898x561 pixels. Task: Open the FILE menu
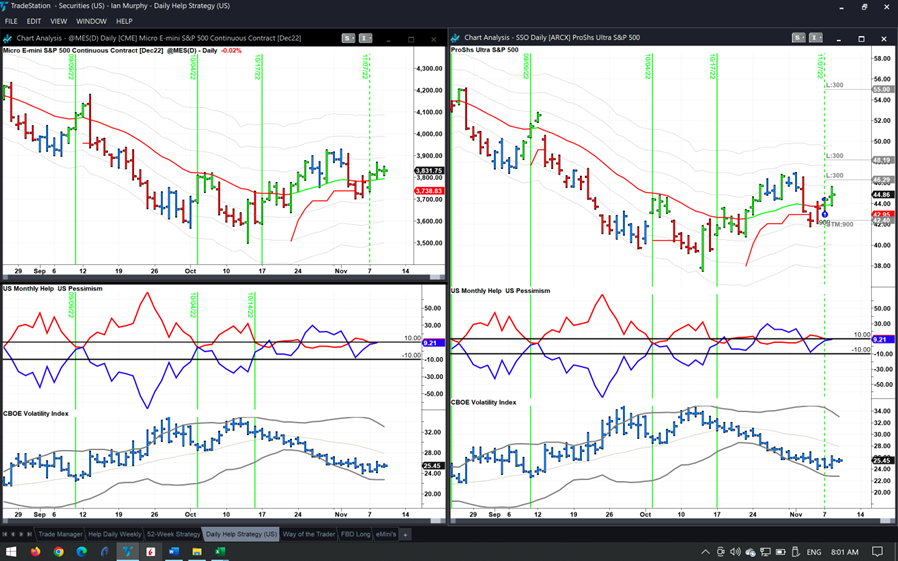point(11,21)
